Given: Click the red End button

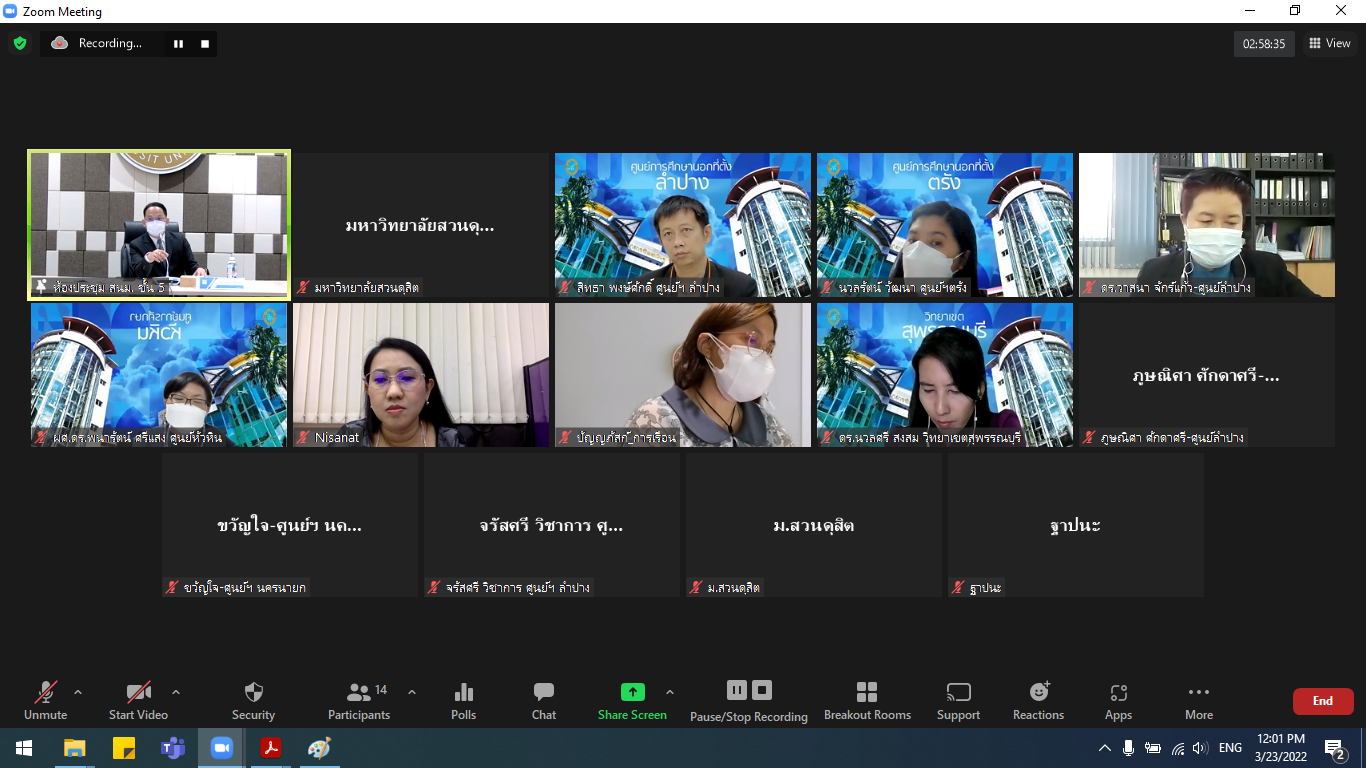Looking at the screenshot, I should (x=1323, y=701).
